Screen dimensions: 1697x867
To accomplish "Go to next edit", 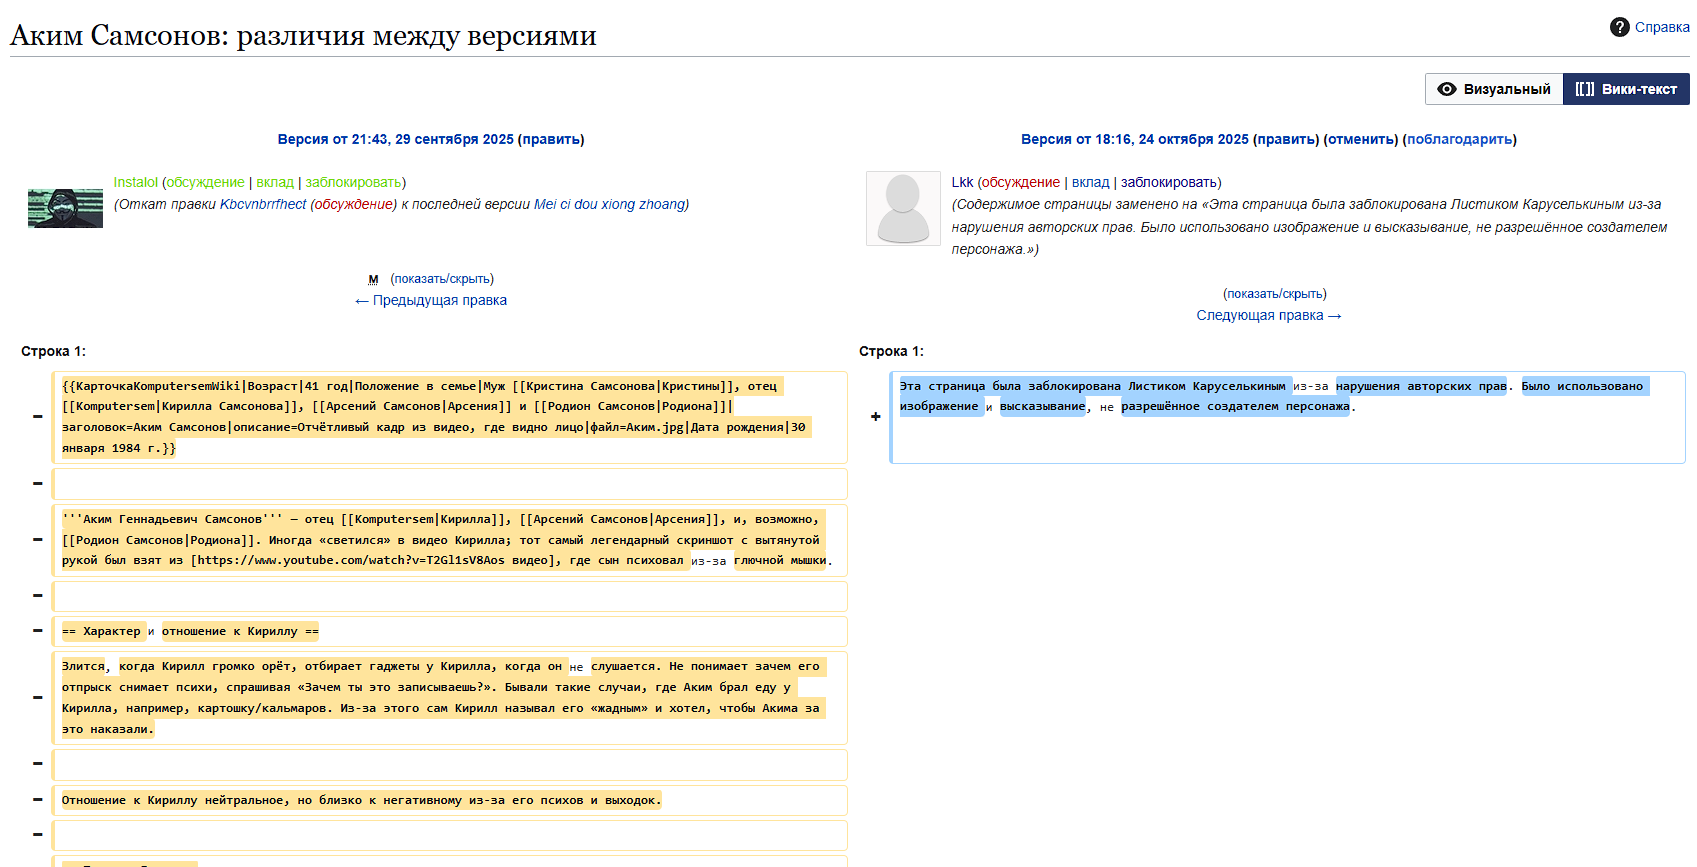I will (x=1268, y=315).
